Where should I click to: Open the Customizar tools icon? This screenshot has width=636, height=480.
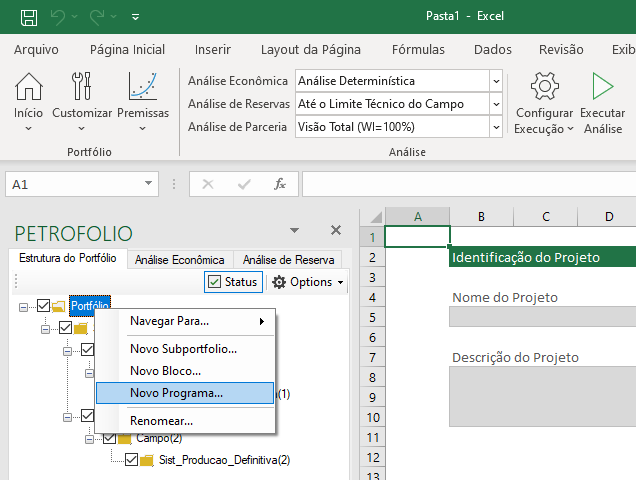(x=82, y=87)
